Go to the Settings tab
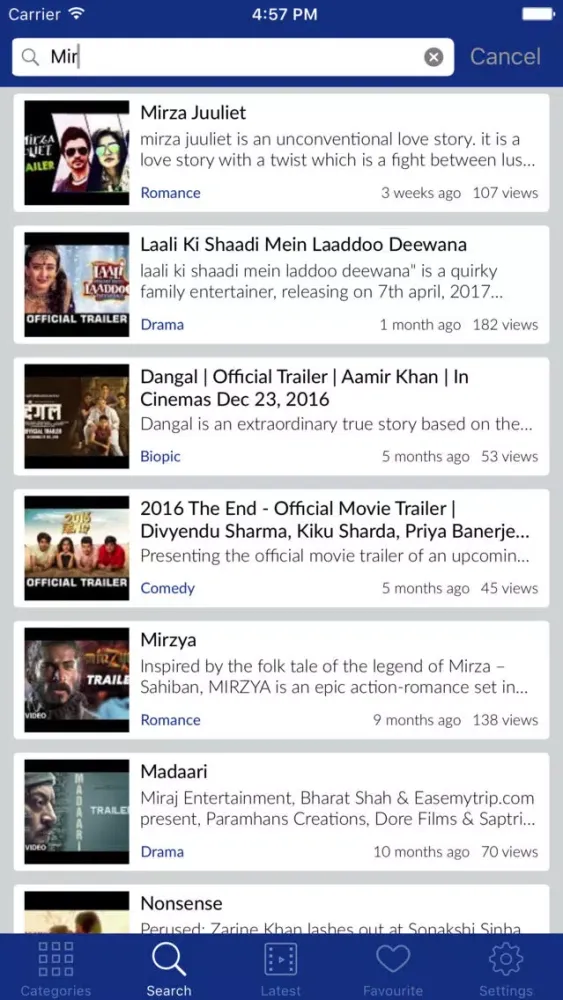This screenshot has width=563, height=1000. pyautogui.click(x=506, y=969)
